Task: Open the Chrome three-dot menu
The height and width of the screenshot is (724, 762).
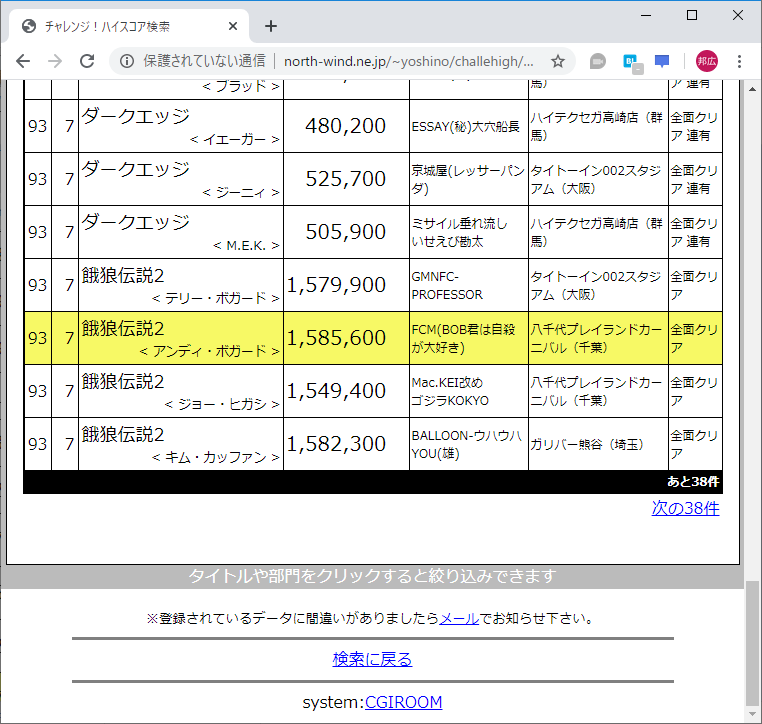Action: (739, 61)
